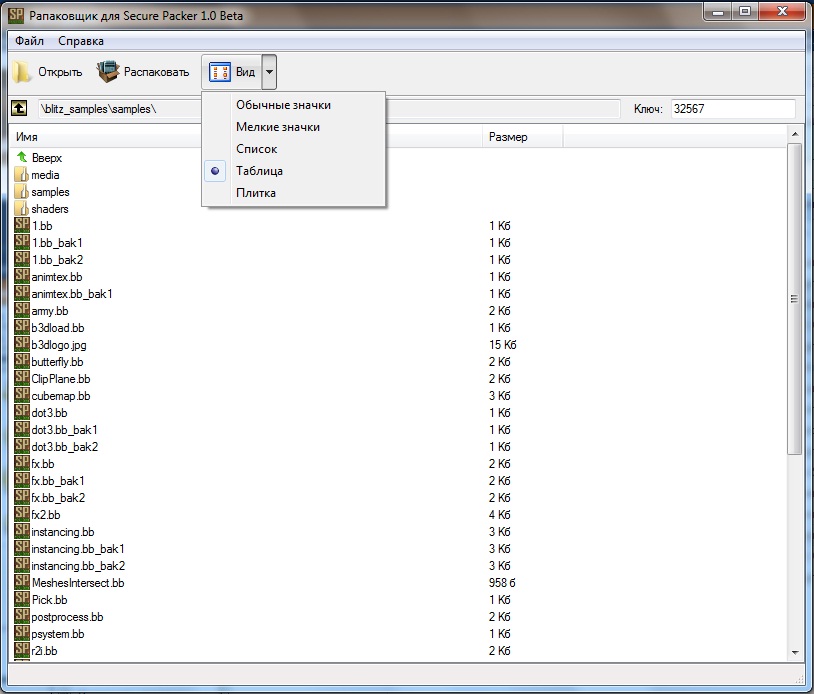The height and width of the screenshot is (694, 814).
Task: Select the media folder icon
Action: tap(21, 174)
